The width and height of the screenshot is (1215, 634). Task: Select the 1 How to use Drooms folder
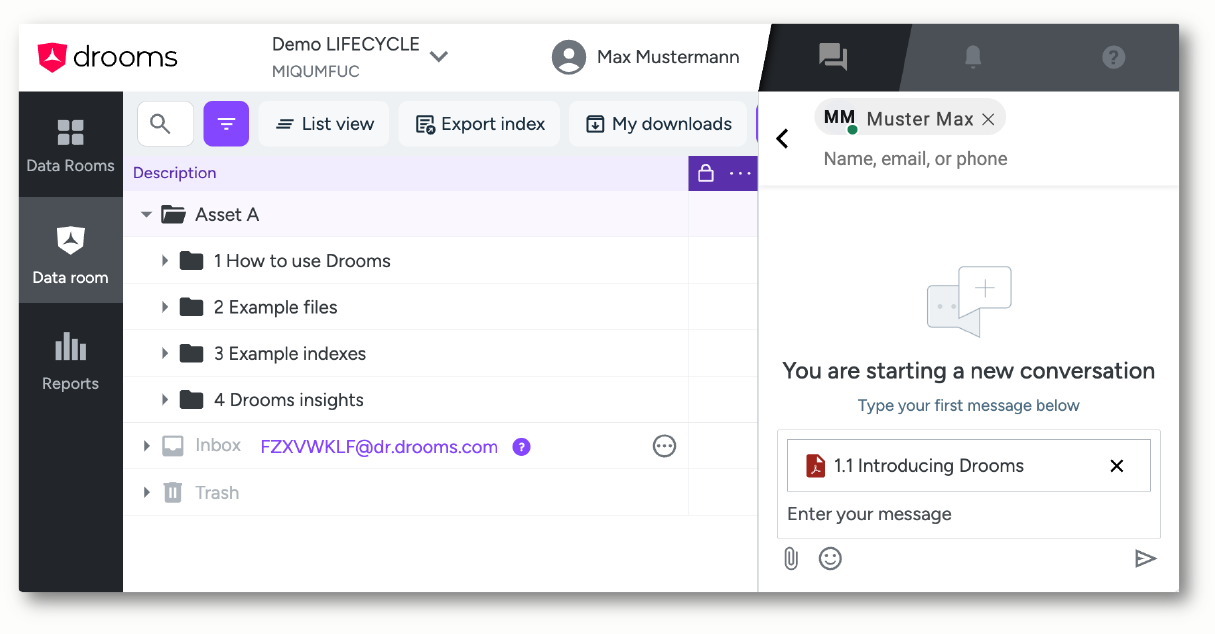point(302,261)
